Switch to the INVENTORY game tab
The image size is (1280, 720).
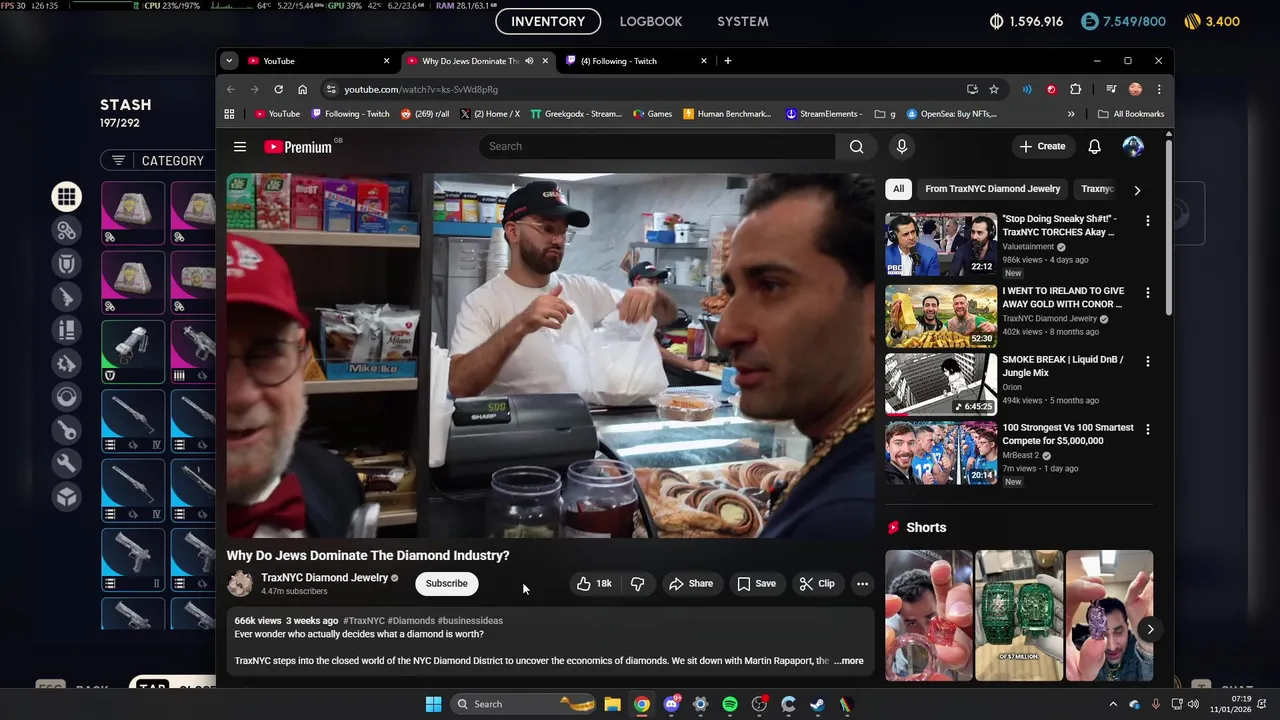coord(548,21)
